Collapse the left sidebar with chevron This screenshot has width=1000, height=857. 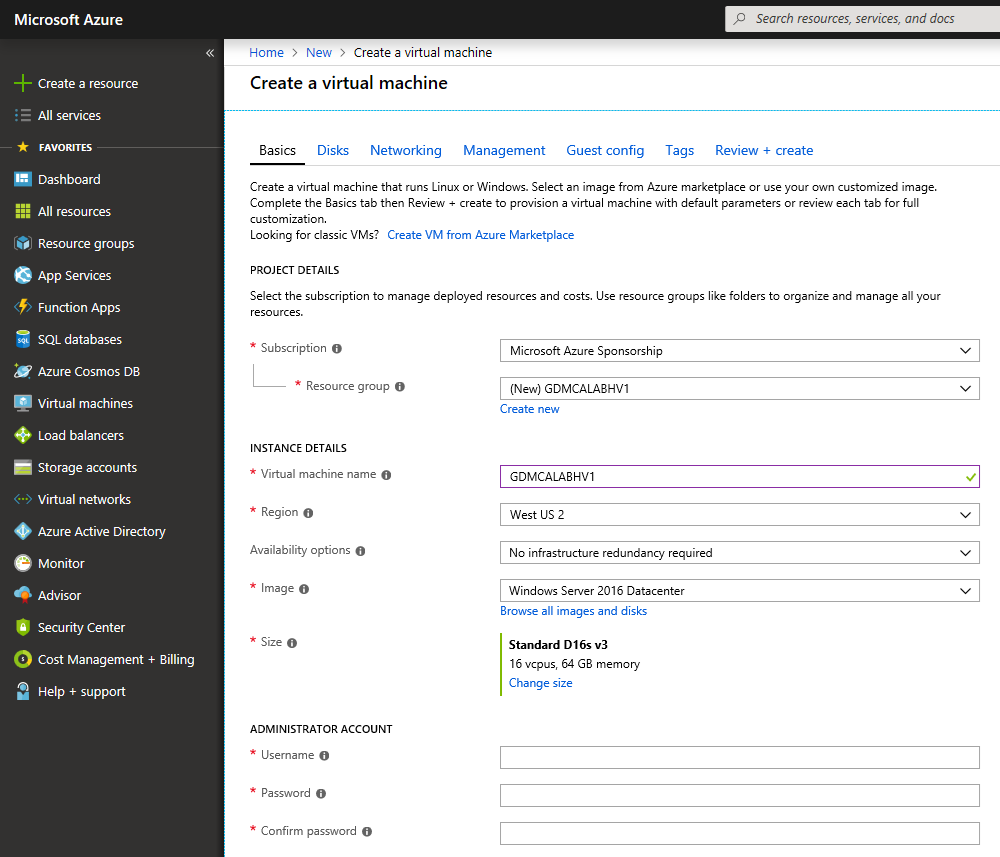point(210,53)
